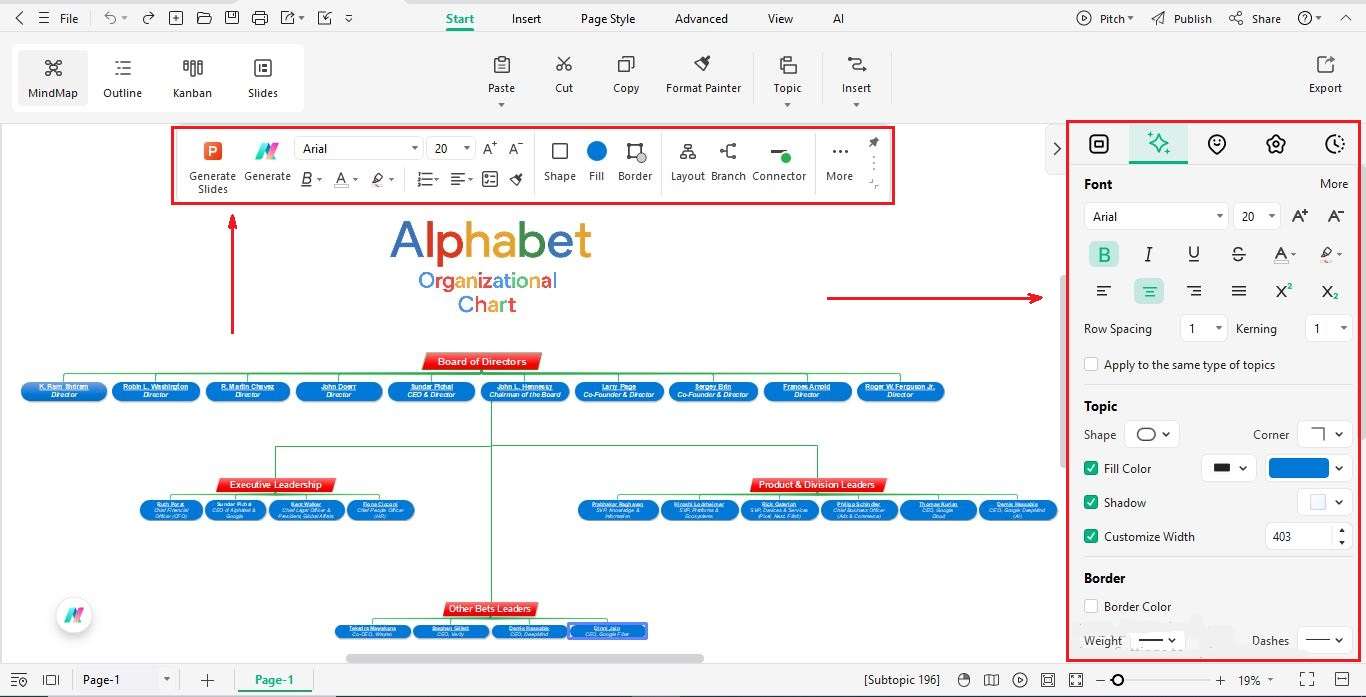
Task: Open the folder icon in top toolbar
Action: [204, 18]
